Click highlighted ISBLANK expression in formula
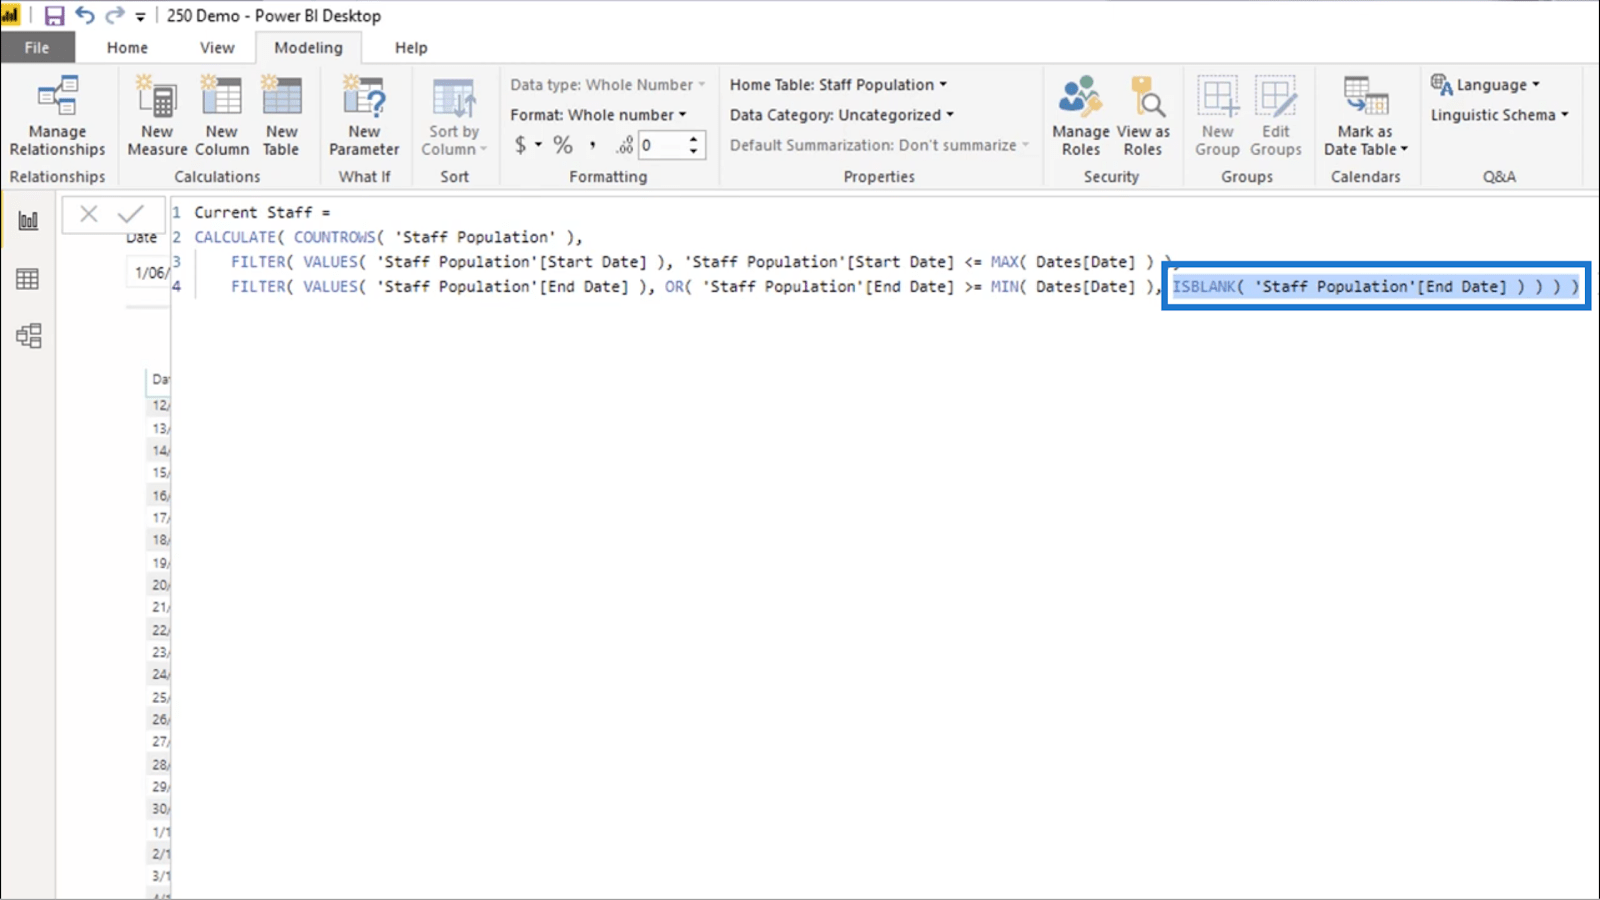Viewport: 1600px width, 900px height. pyautogui.click(x=1375, y=287)
